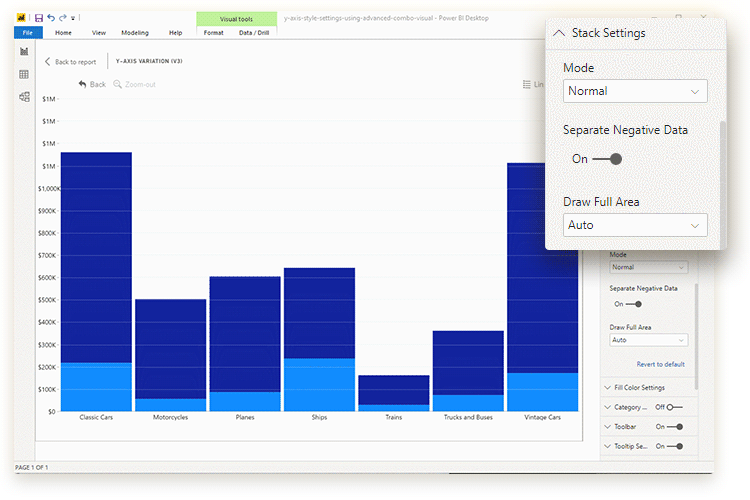Click the dark blue Trucks and Buses bar segment
Viewport: 750px width, 500px height.
tap(468, 363)
